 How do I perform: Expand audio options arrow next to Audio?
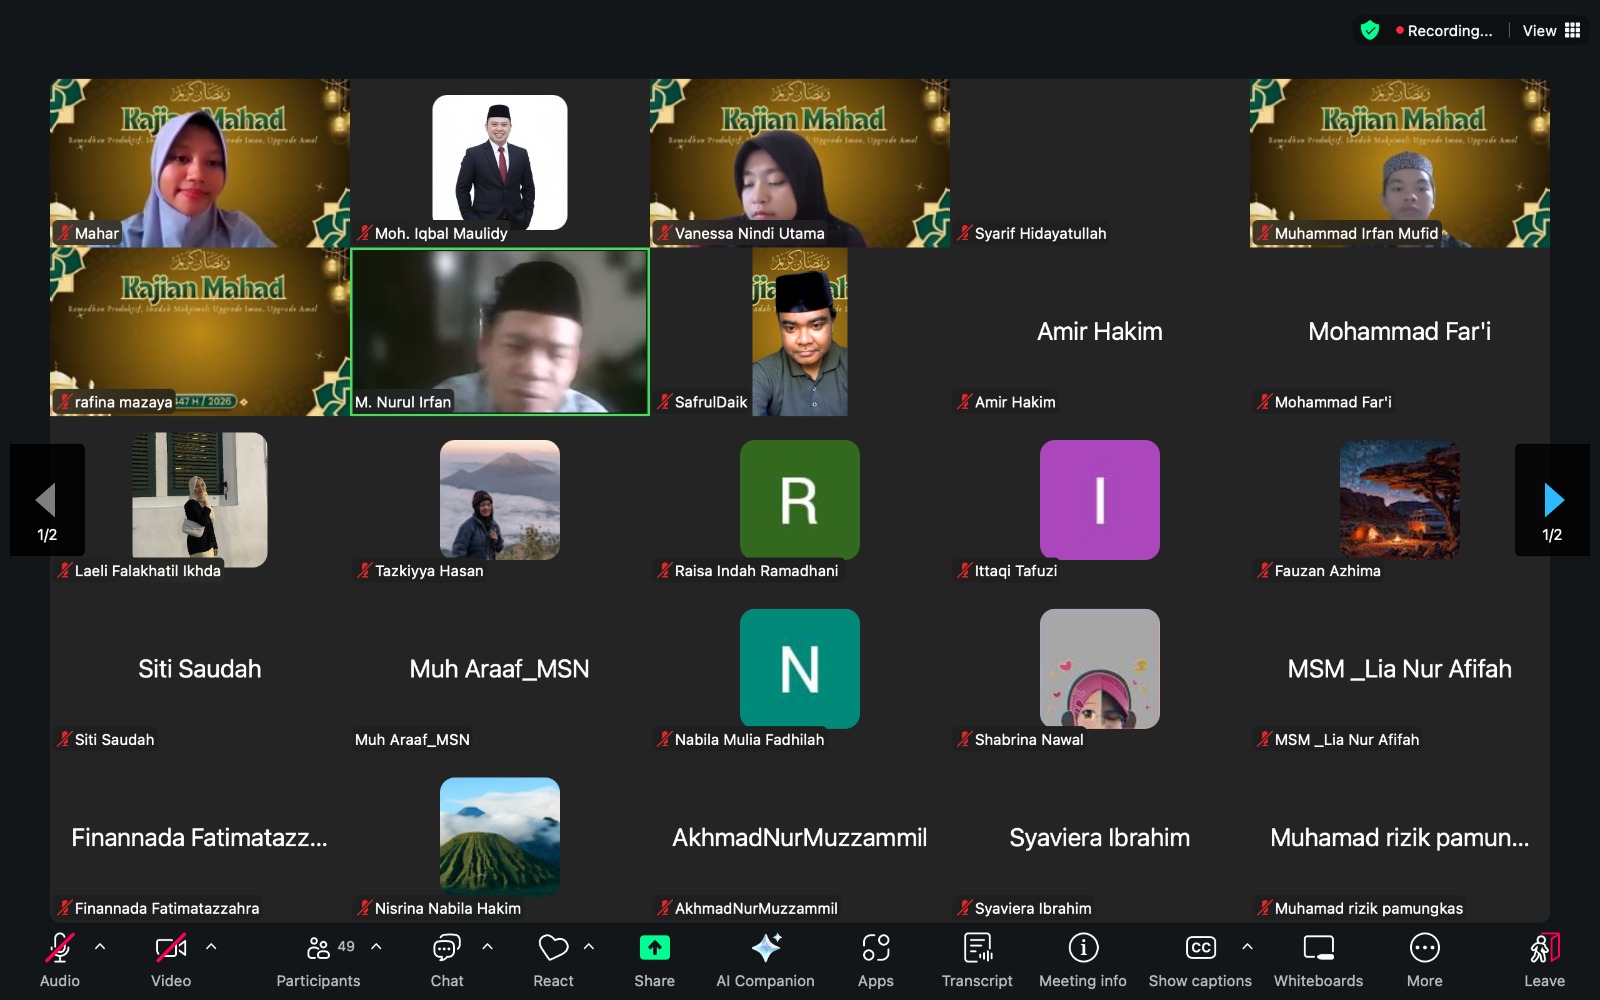(x=100, y=946)
